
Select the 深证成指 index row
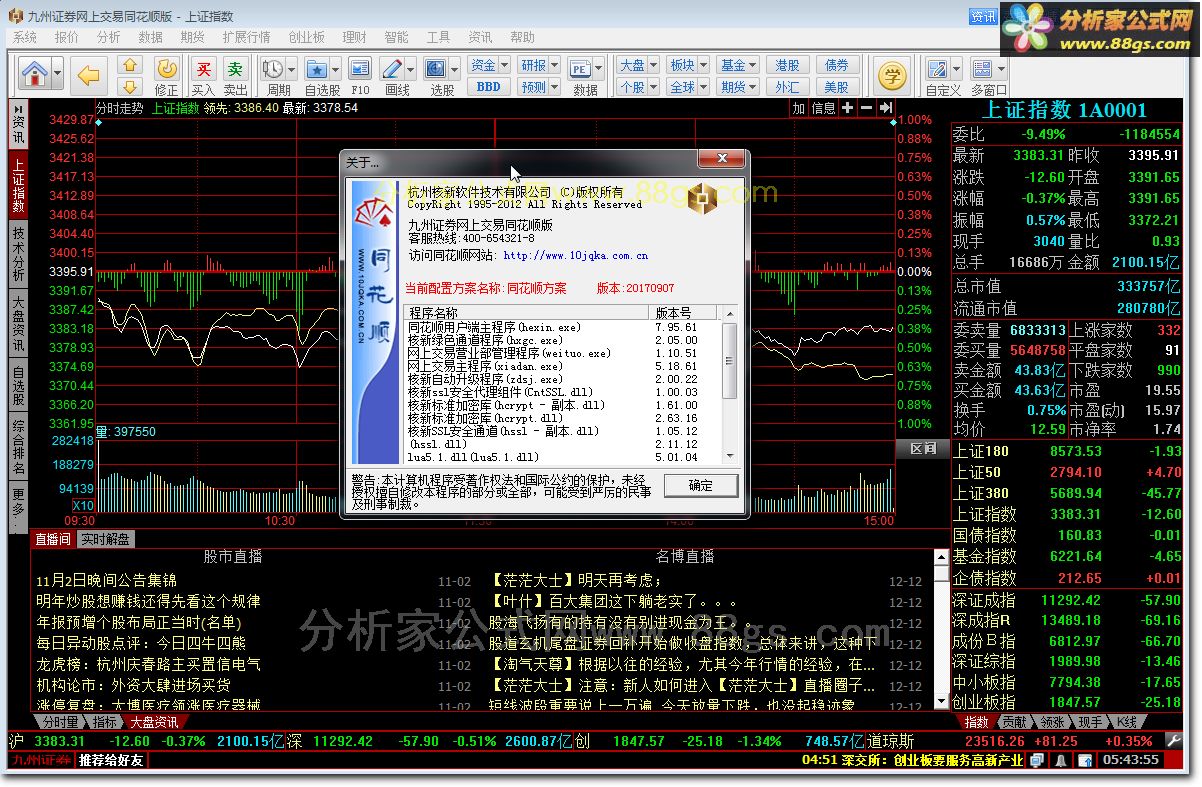pyautogui.click(x=1067, y=600)
